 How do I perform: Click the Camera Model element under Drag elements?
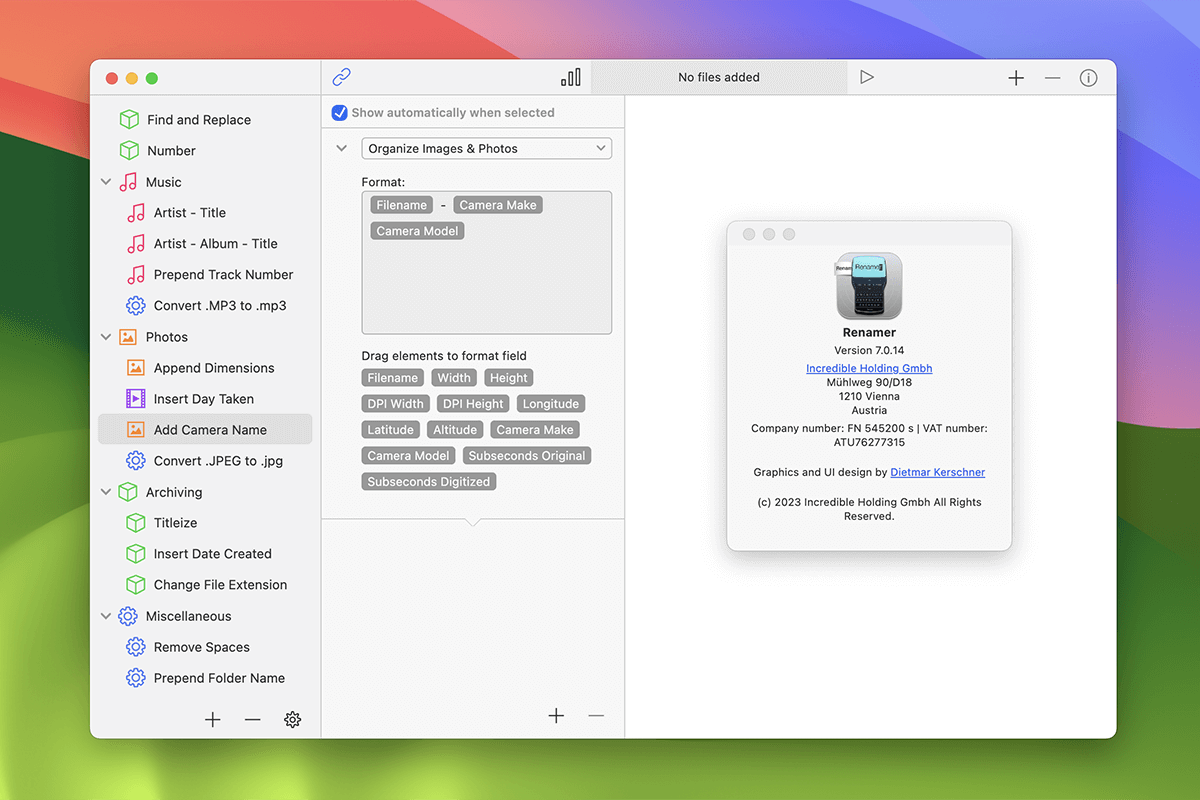point(409,456)
